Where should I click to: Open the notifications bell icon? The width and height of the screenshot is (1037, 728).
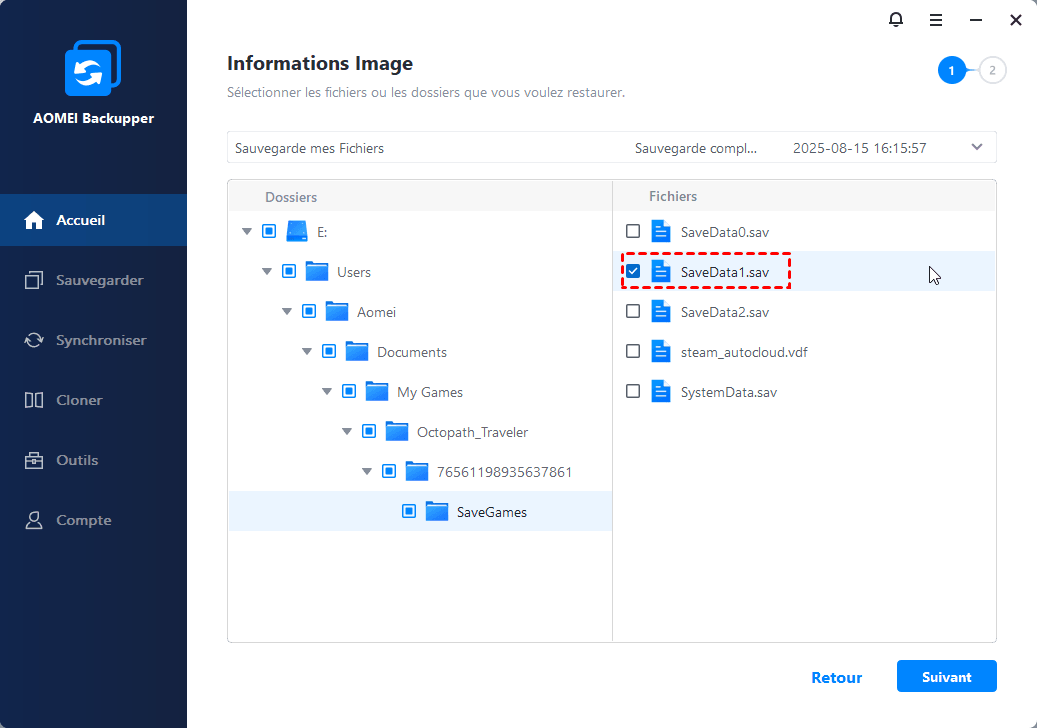tap(895, 20)
